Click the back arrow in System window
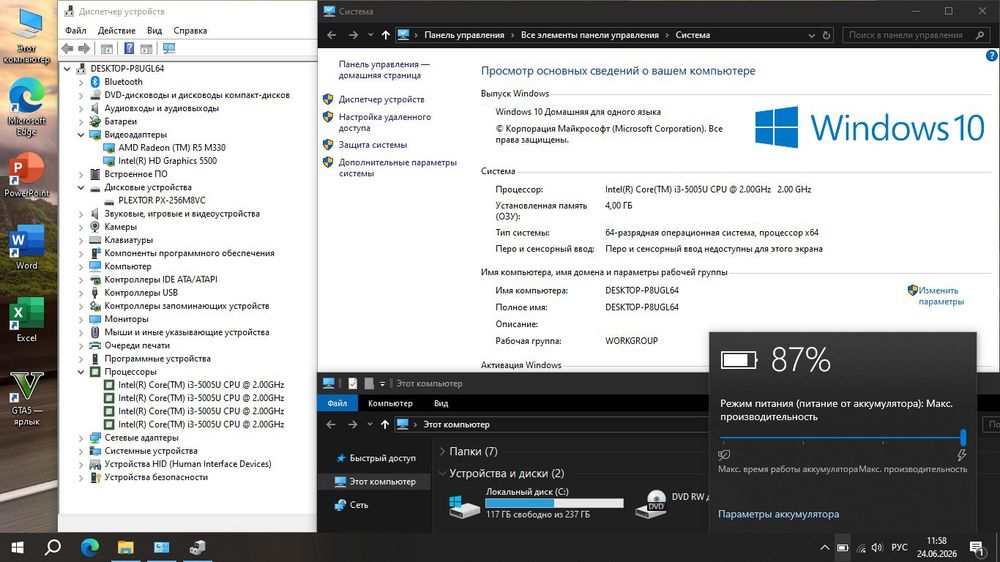 tap(332, 35)
